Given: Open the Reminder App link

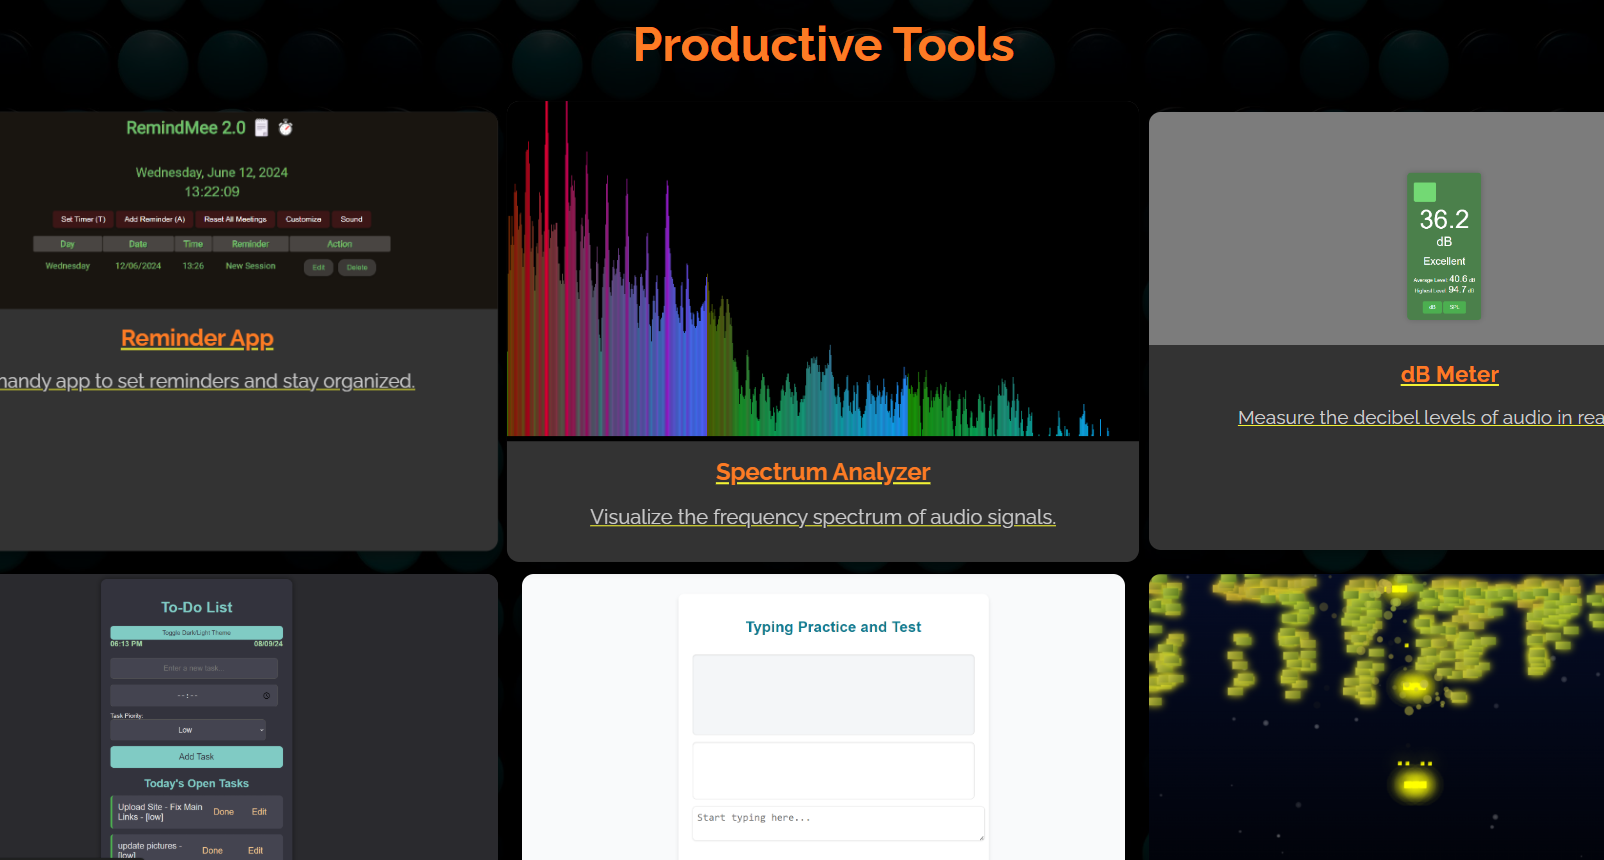Looking at the screenshot, I should click(197, 338).
